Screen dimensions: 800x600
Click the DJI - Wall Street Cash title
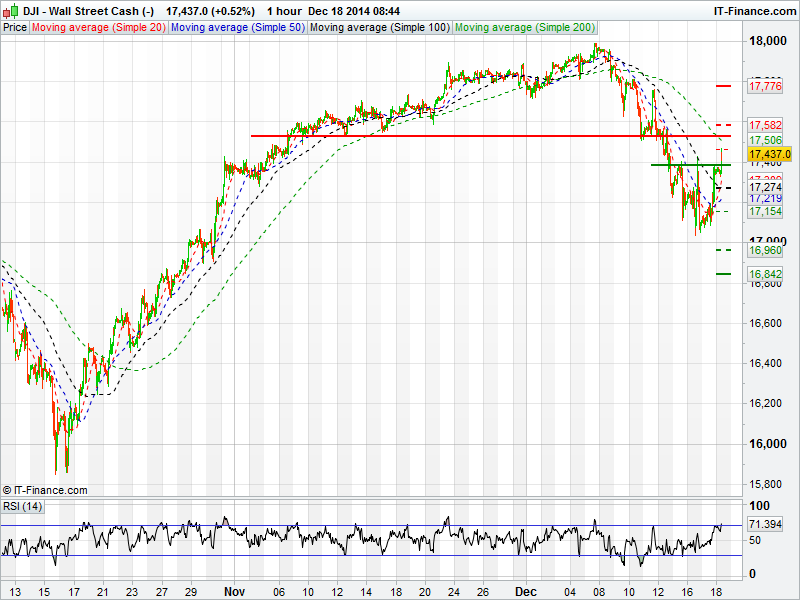pyautogui.click(x=88, y=11)
